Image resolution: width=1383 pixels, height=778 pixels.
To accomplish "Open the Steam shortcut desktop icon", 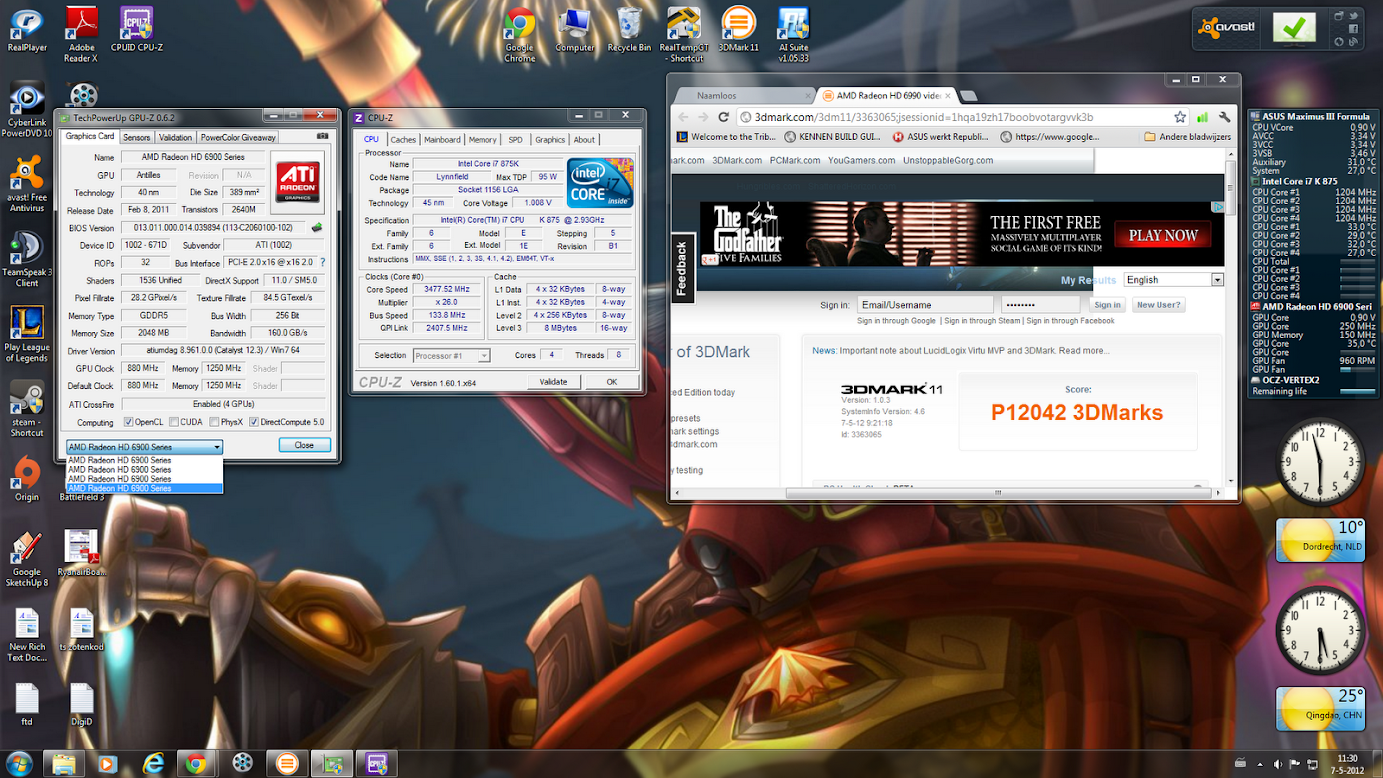I will tap(27, 410).
